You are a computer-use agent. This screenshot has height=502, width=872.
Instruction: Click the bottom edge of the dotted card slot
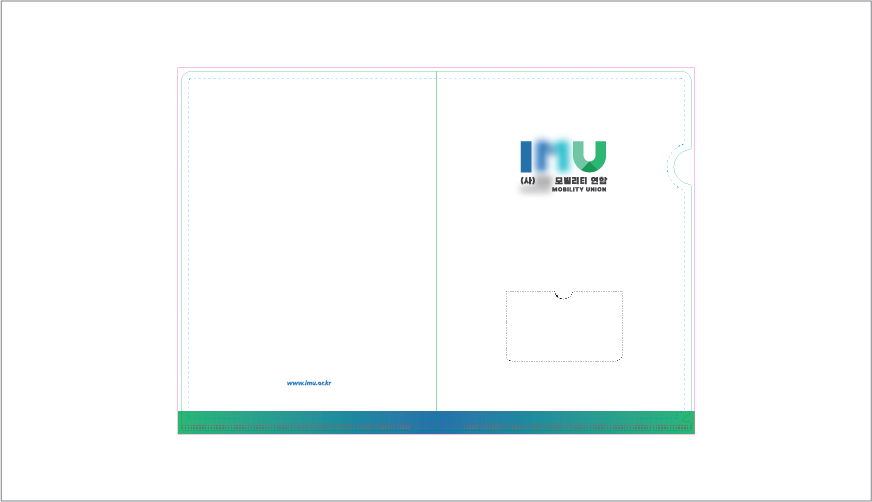tap(564, 361)
